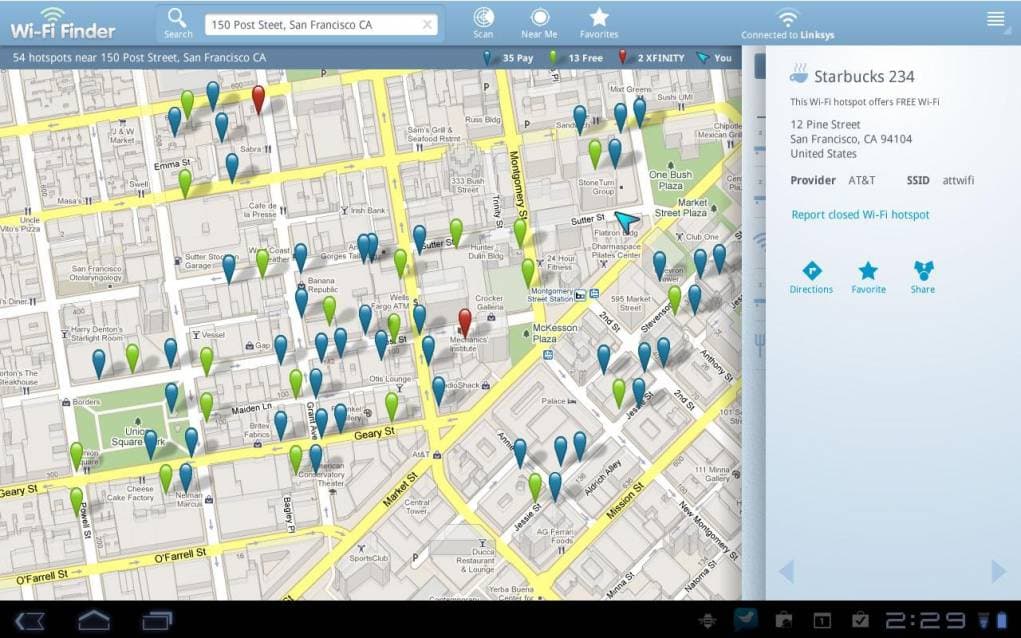The image size is (1021, 638).
Task: Select the Scan icon in the toolbar
Action: [x=483, y=20]
